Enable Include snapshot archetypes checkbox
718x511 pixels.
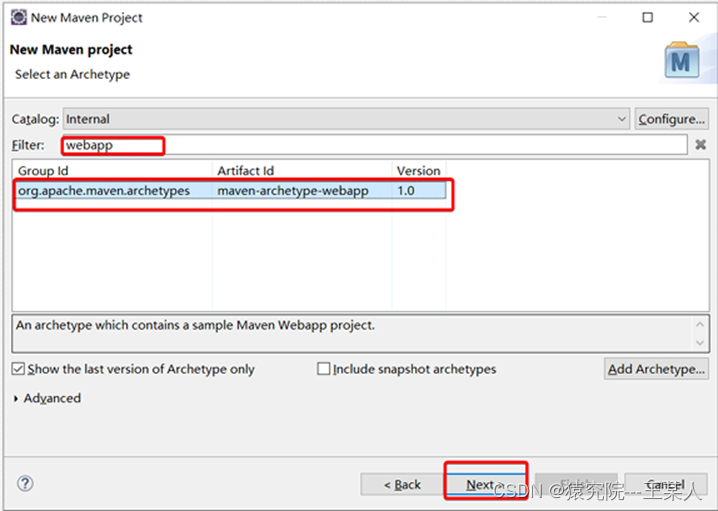tap(407, 369)
